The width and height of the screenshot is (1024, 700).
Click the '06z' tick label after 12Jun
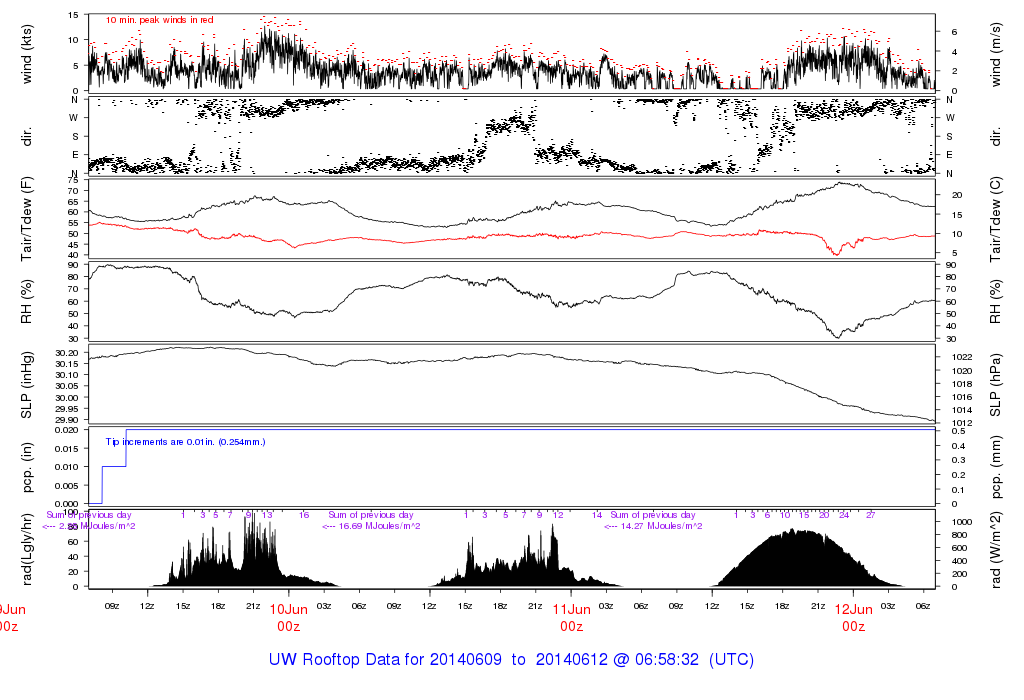tap(923, 606)
